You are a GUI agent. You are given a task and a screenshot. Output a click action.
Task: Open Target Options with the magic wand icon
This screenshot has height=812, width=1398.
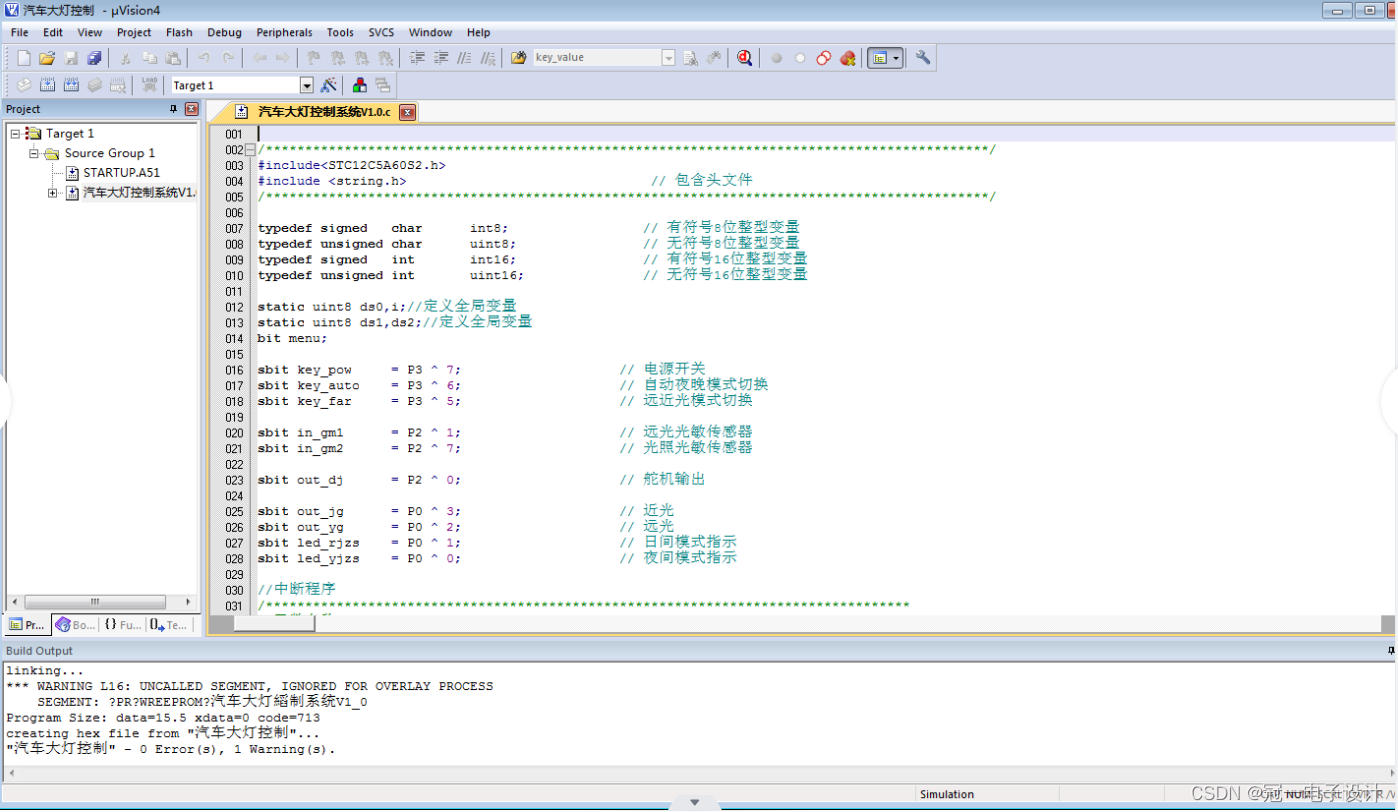[329, 85]
